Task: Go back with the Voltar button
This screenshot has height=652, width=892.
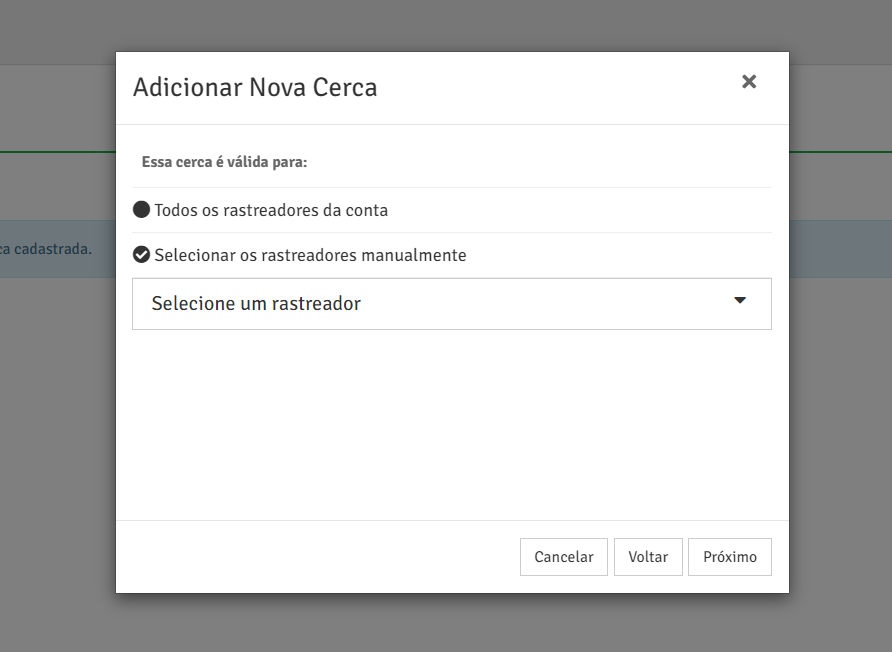Action: coord(648,557)
